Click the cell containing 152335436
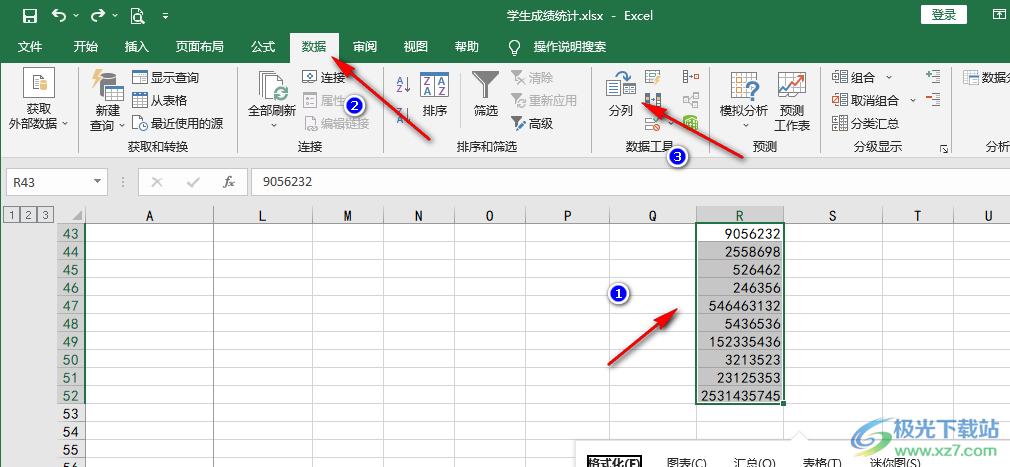 (x=739, y=341)
